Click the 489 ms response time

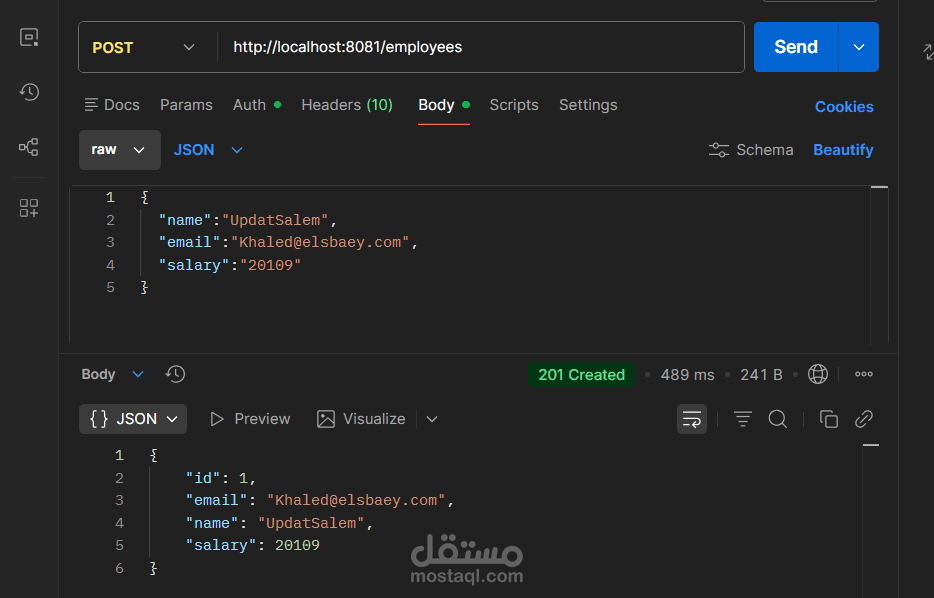687,375
